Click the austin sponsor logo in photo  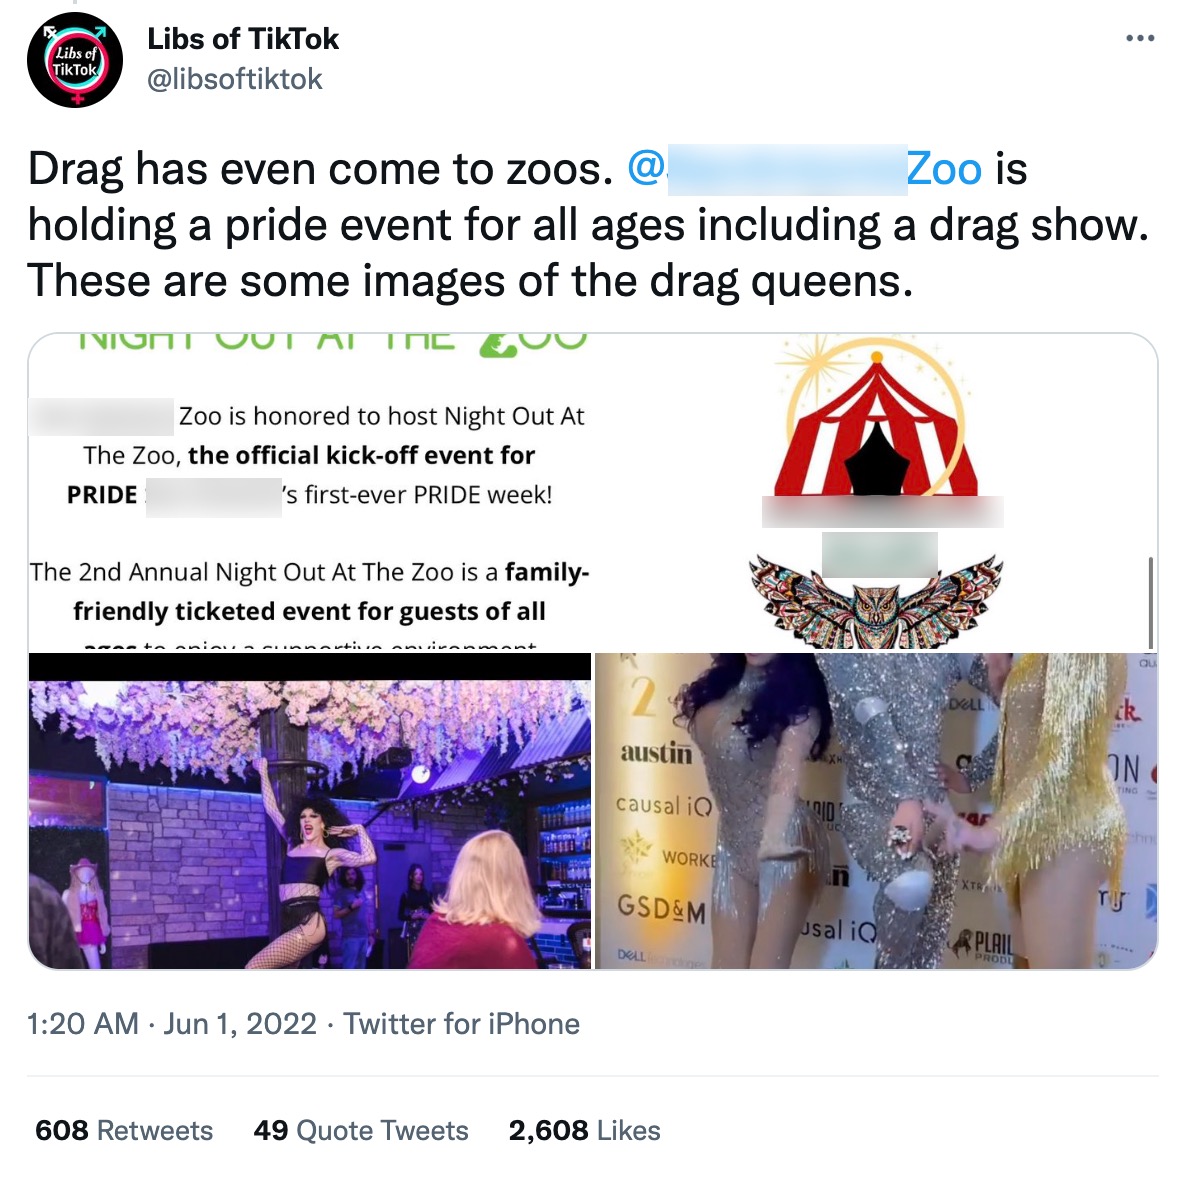coord(656,753)
